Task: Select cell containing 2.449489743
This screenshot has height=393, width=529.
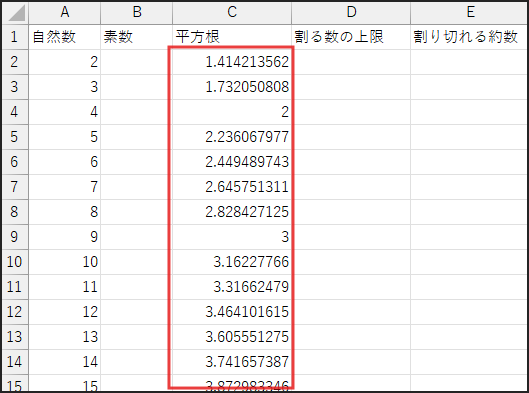Action: (232, 162)
